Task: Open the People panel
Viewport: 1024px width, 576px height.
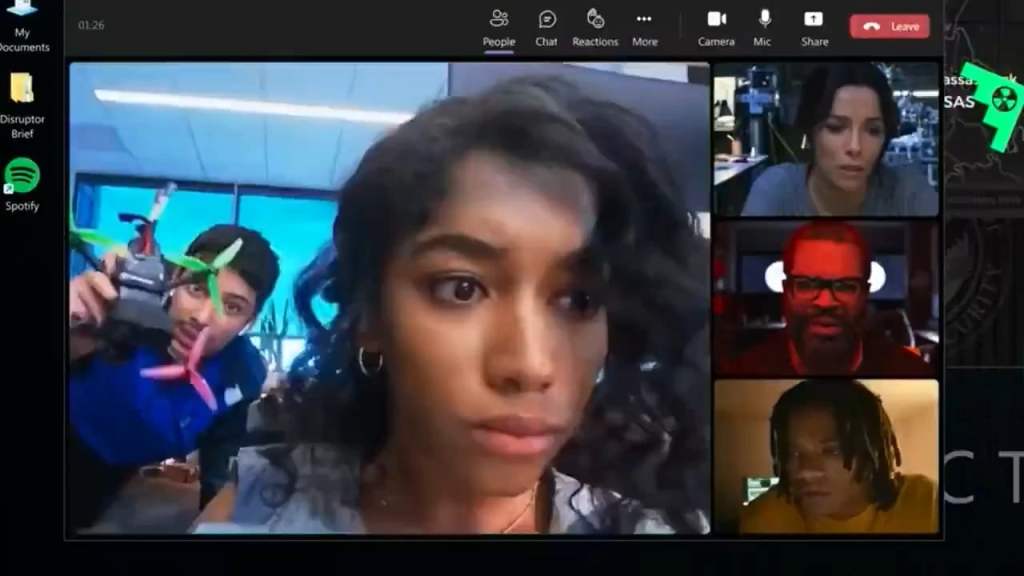Action: pyautogui.click(x=498, y=27)
